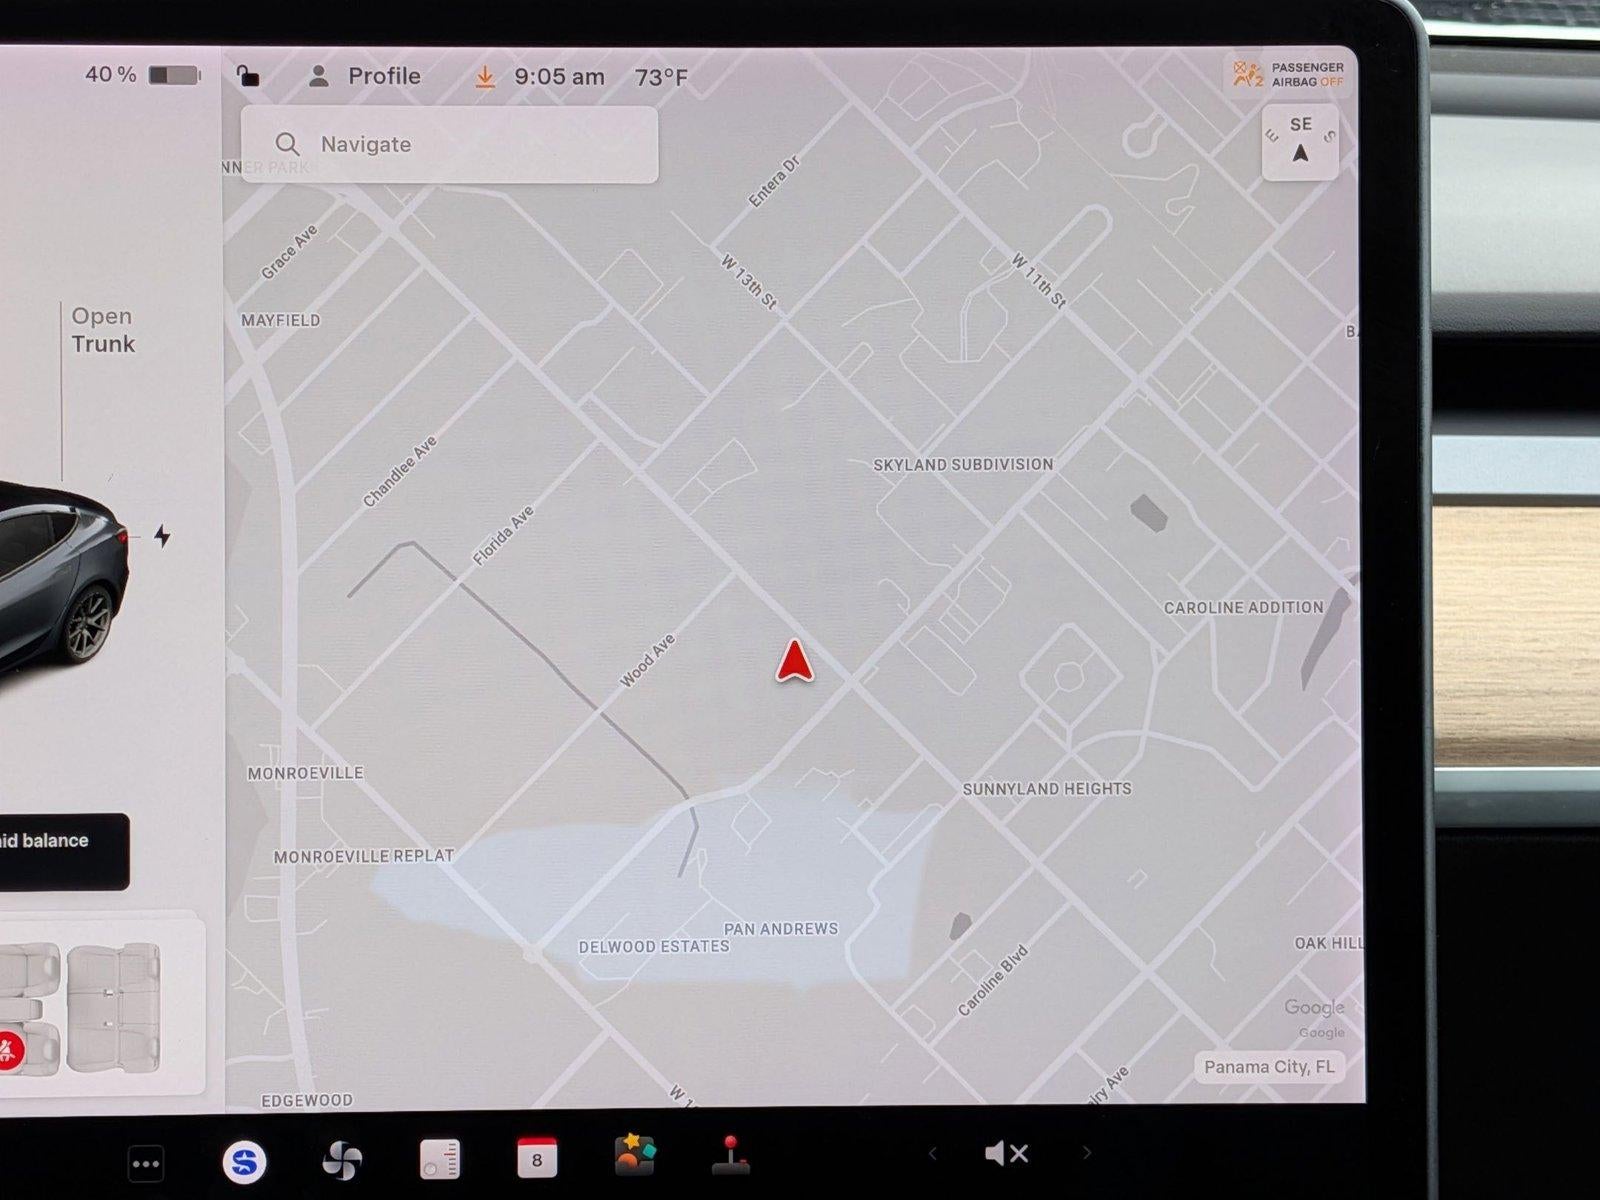This screenshot has width=1600, height=1200.
Task: Open the radio app icon
Action: click(440, 1160)
